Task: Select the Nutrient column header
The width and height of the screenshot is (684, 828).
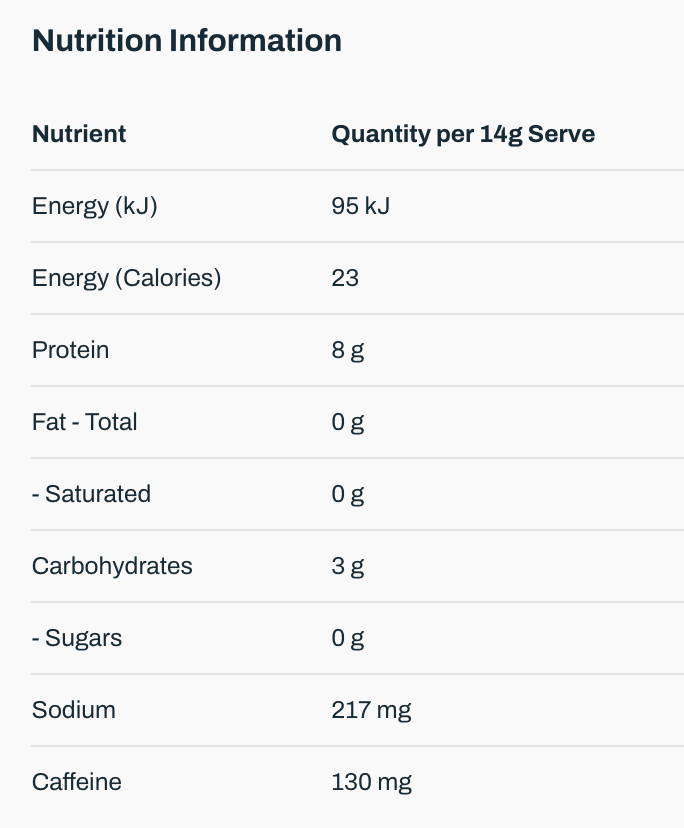Action: click(x=79, y=134)
